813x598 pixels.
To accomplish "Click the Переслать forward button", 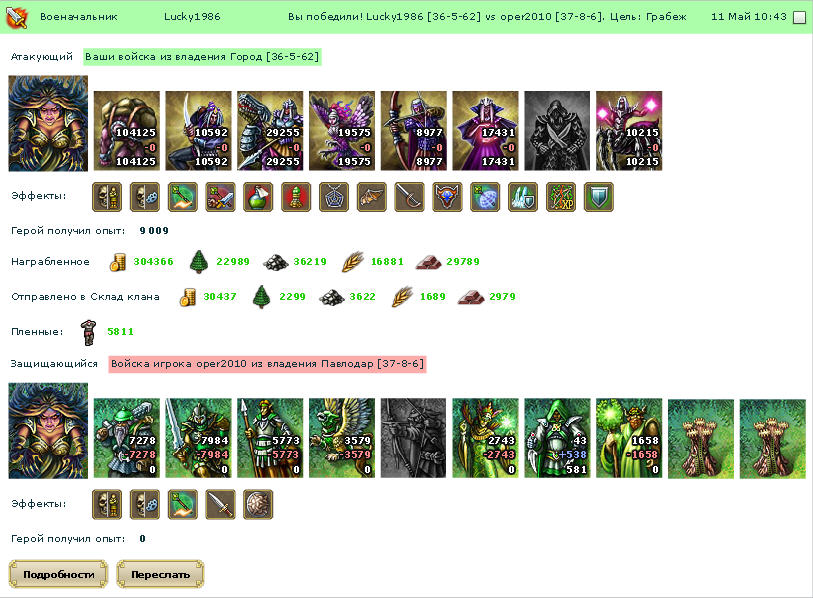I will click(x=160, y=574).
